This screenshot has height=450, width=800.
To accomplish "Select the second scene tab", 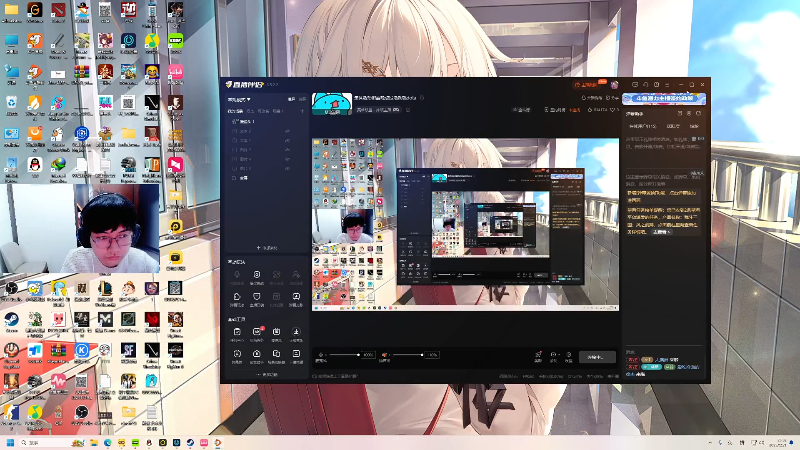I will tap(250, 111).
